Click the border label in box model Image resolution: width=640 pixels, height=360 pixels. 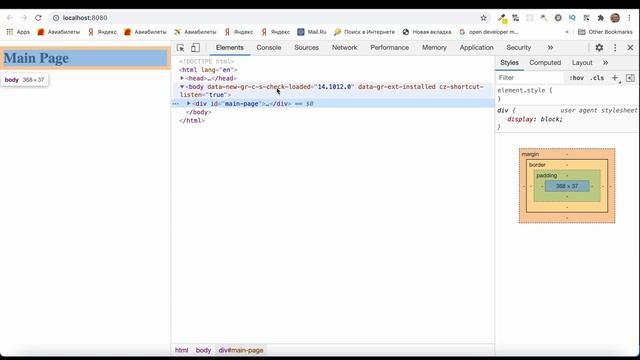(x=537, y=164)
